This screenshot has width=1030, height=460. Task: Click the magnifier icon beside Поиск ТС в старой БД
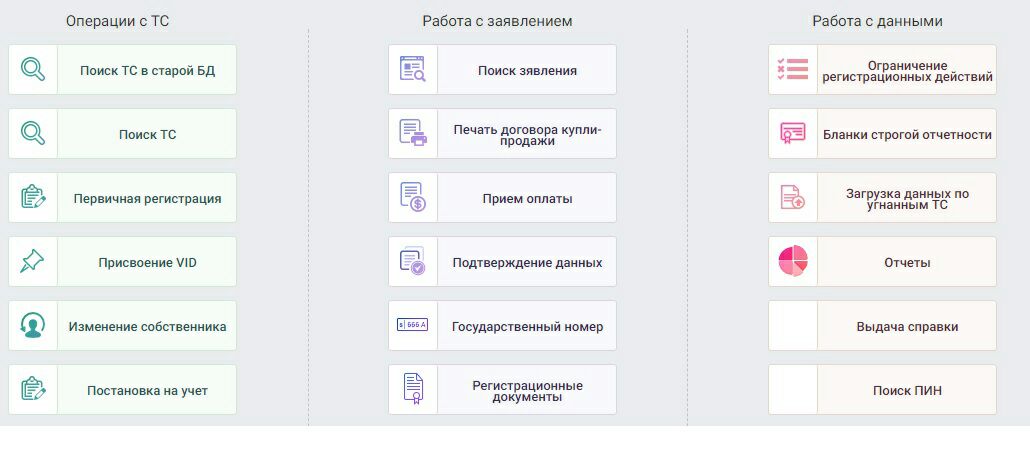click(33, 70)
